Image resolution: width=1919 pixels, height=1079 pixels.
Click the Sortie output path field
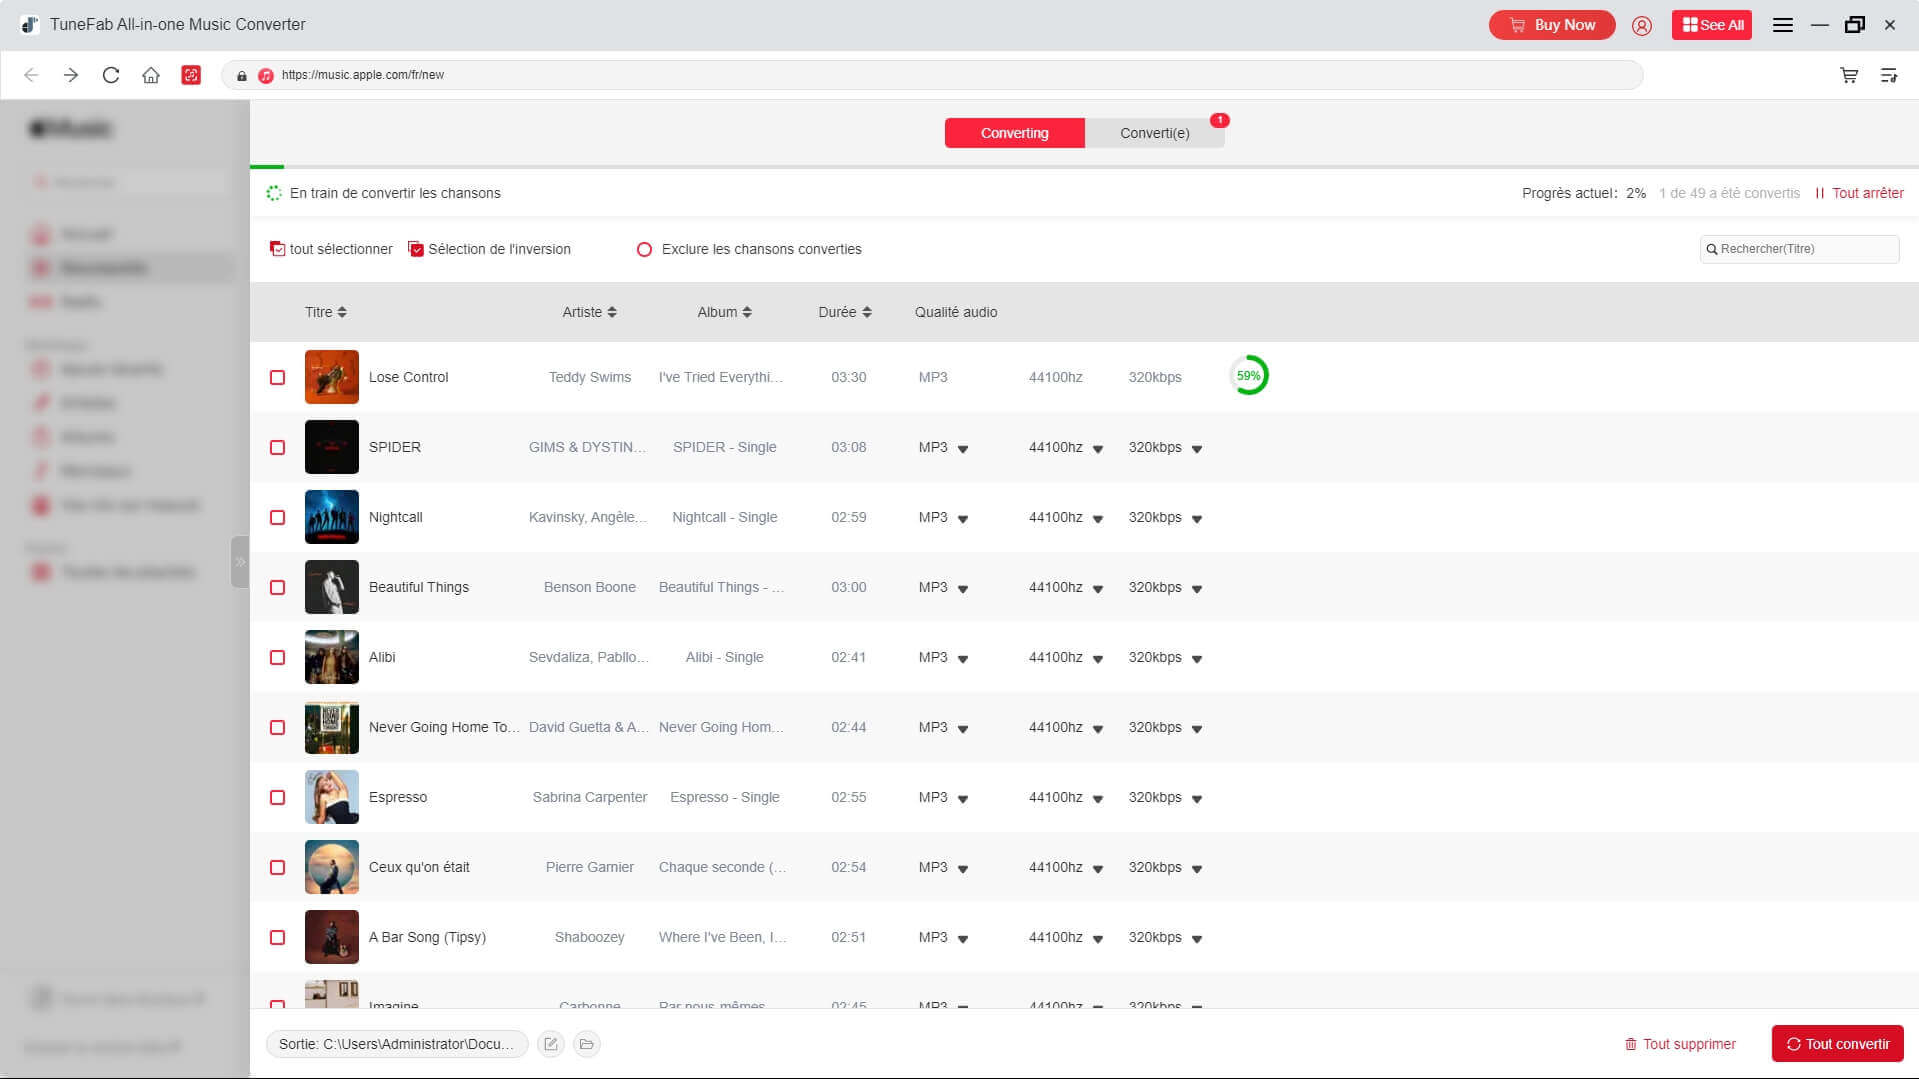[397, 1044]
